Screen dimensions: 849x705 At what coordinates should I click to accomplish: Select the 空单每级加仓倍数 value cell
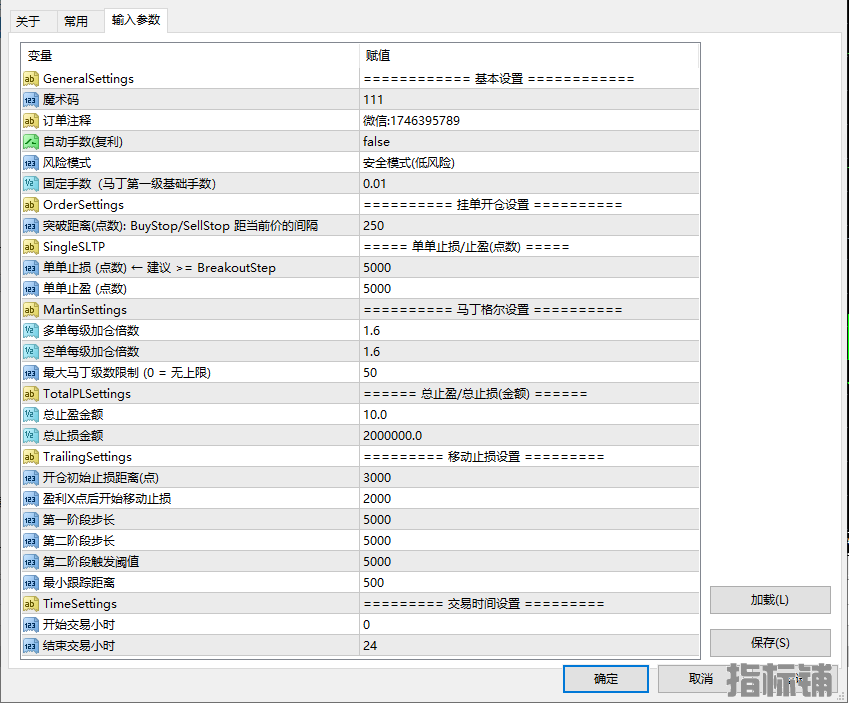[450, 351]
